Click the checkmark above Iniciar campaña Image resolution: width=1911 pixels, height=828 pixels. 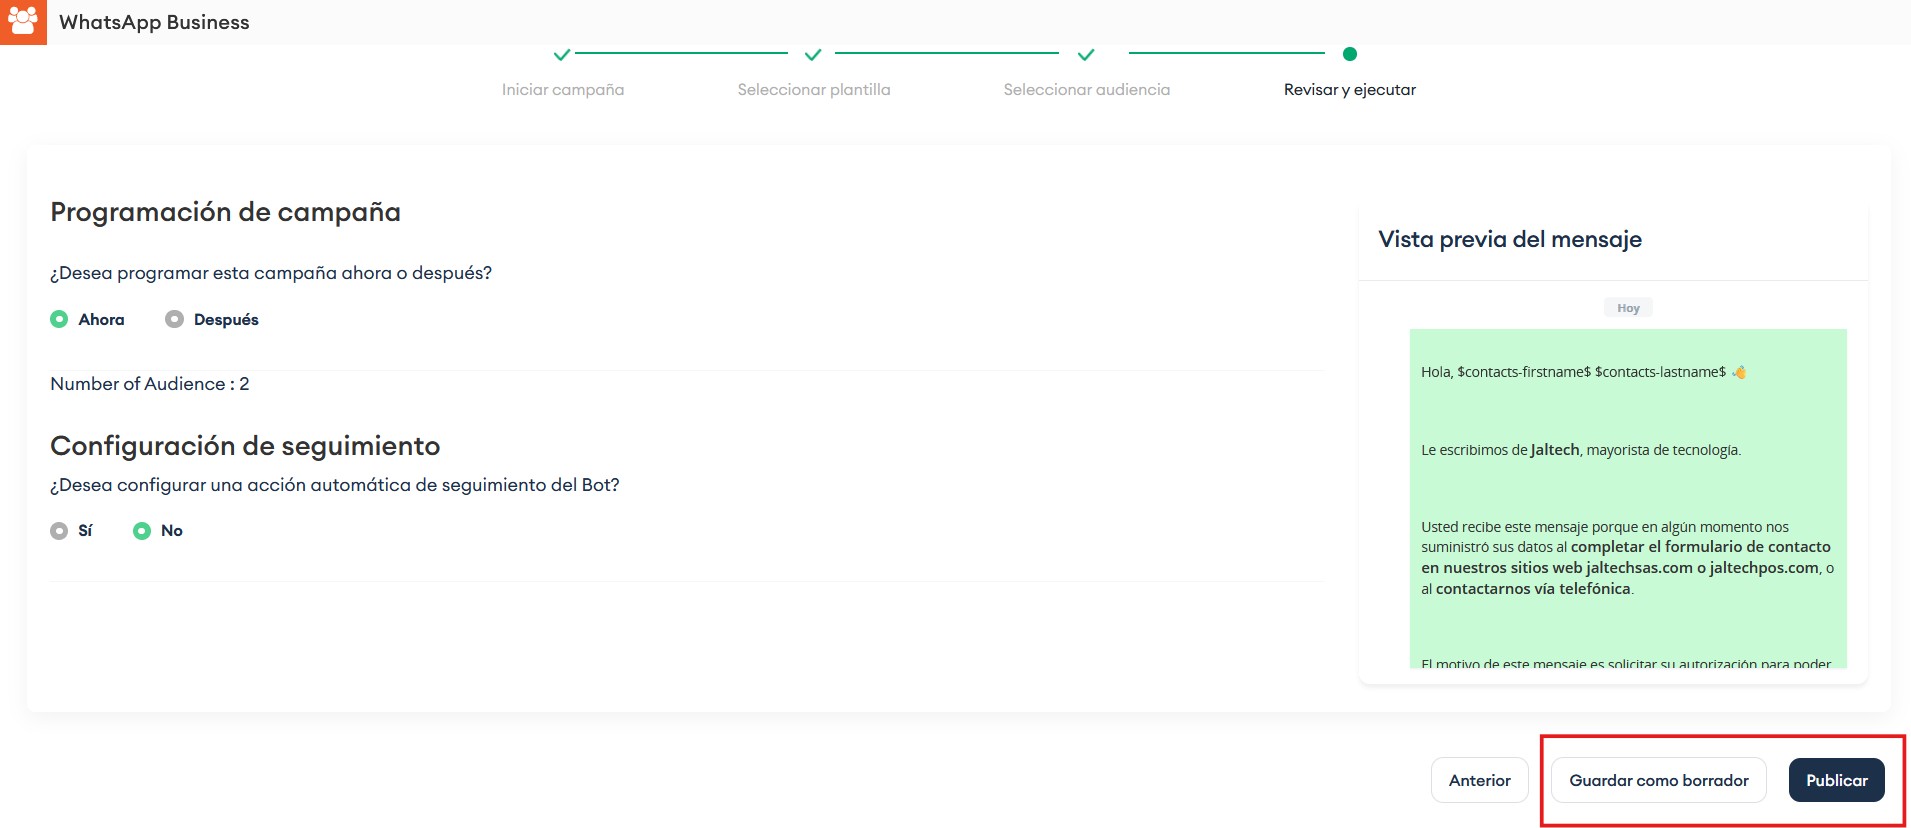click(562, 54)
